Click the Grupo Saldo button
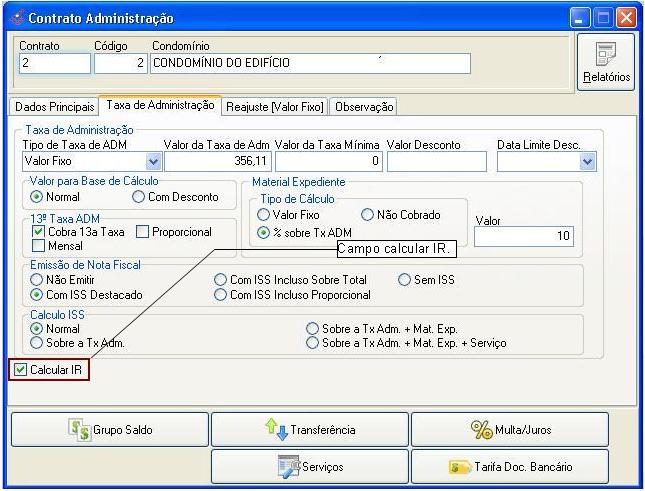This screenshot has height=491, width=645. click(109, 429)
